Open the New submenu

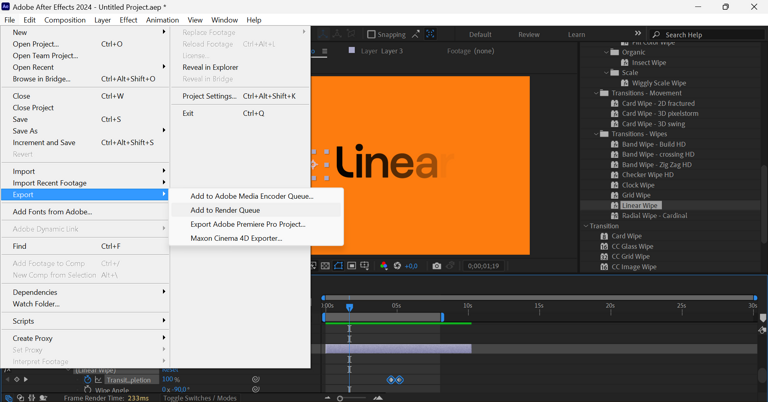pyautogui.click(x=85, y=32)
